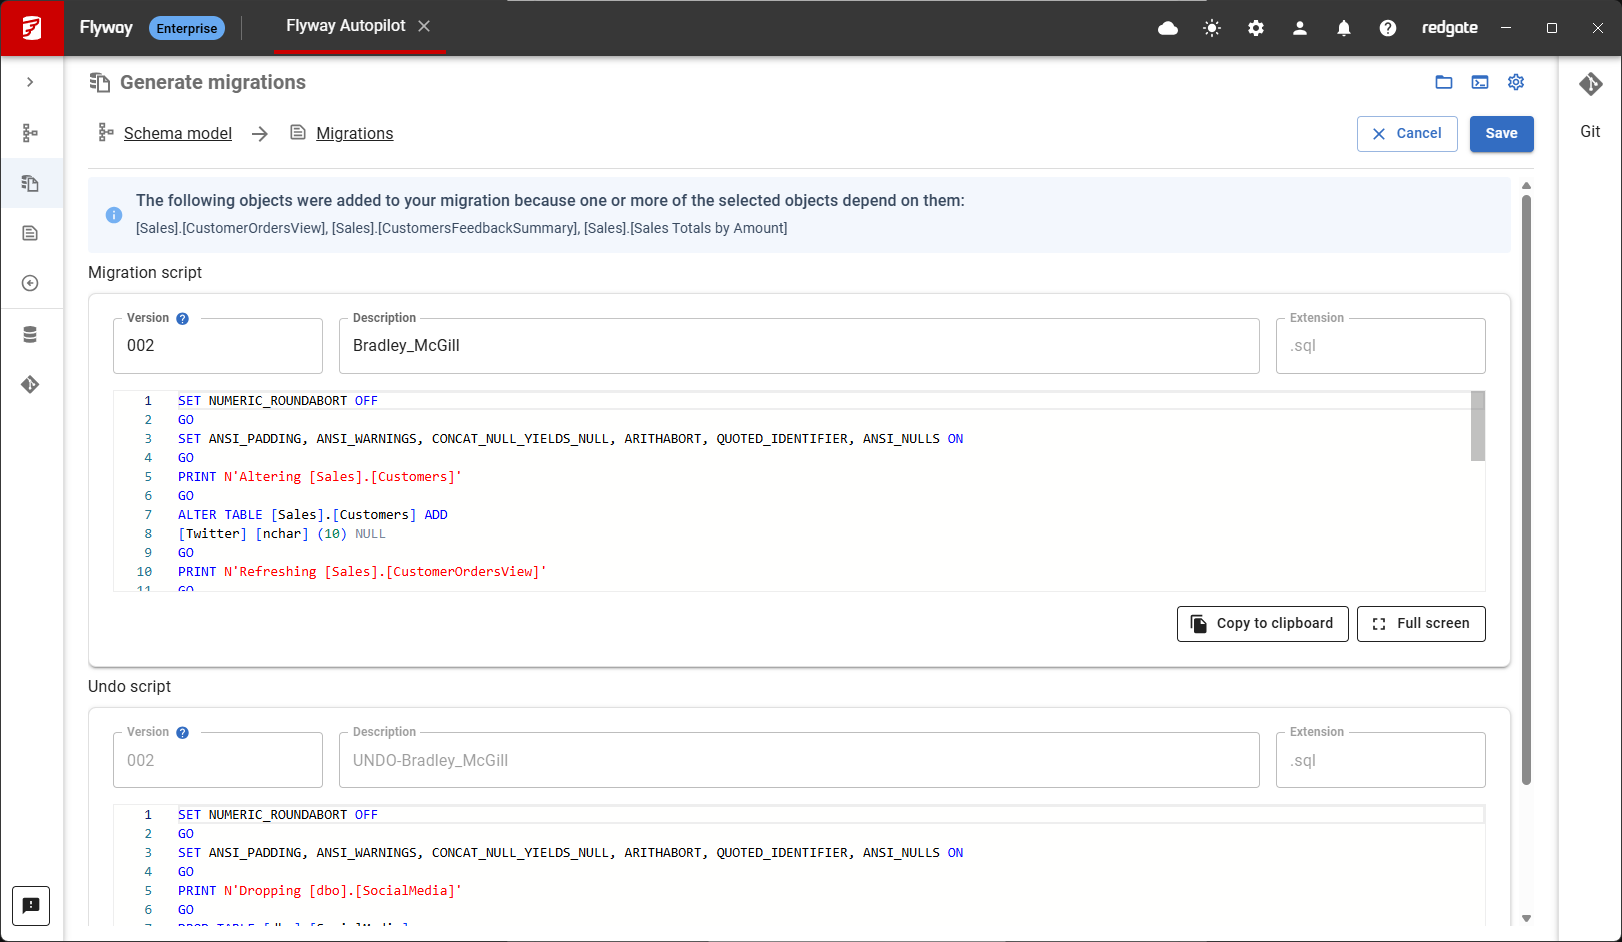The height and width of the screenshot is (942, 1622).
Task: Open project settings gear in header
Action: tap(1516, 82)
